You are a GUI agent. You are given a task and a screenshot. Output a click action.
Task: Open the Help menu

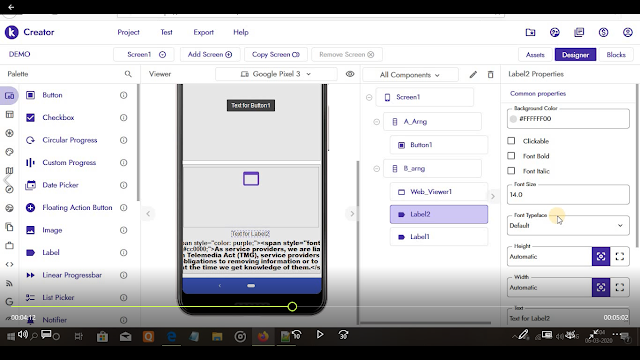pos(241,32)
